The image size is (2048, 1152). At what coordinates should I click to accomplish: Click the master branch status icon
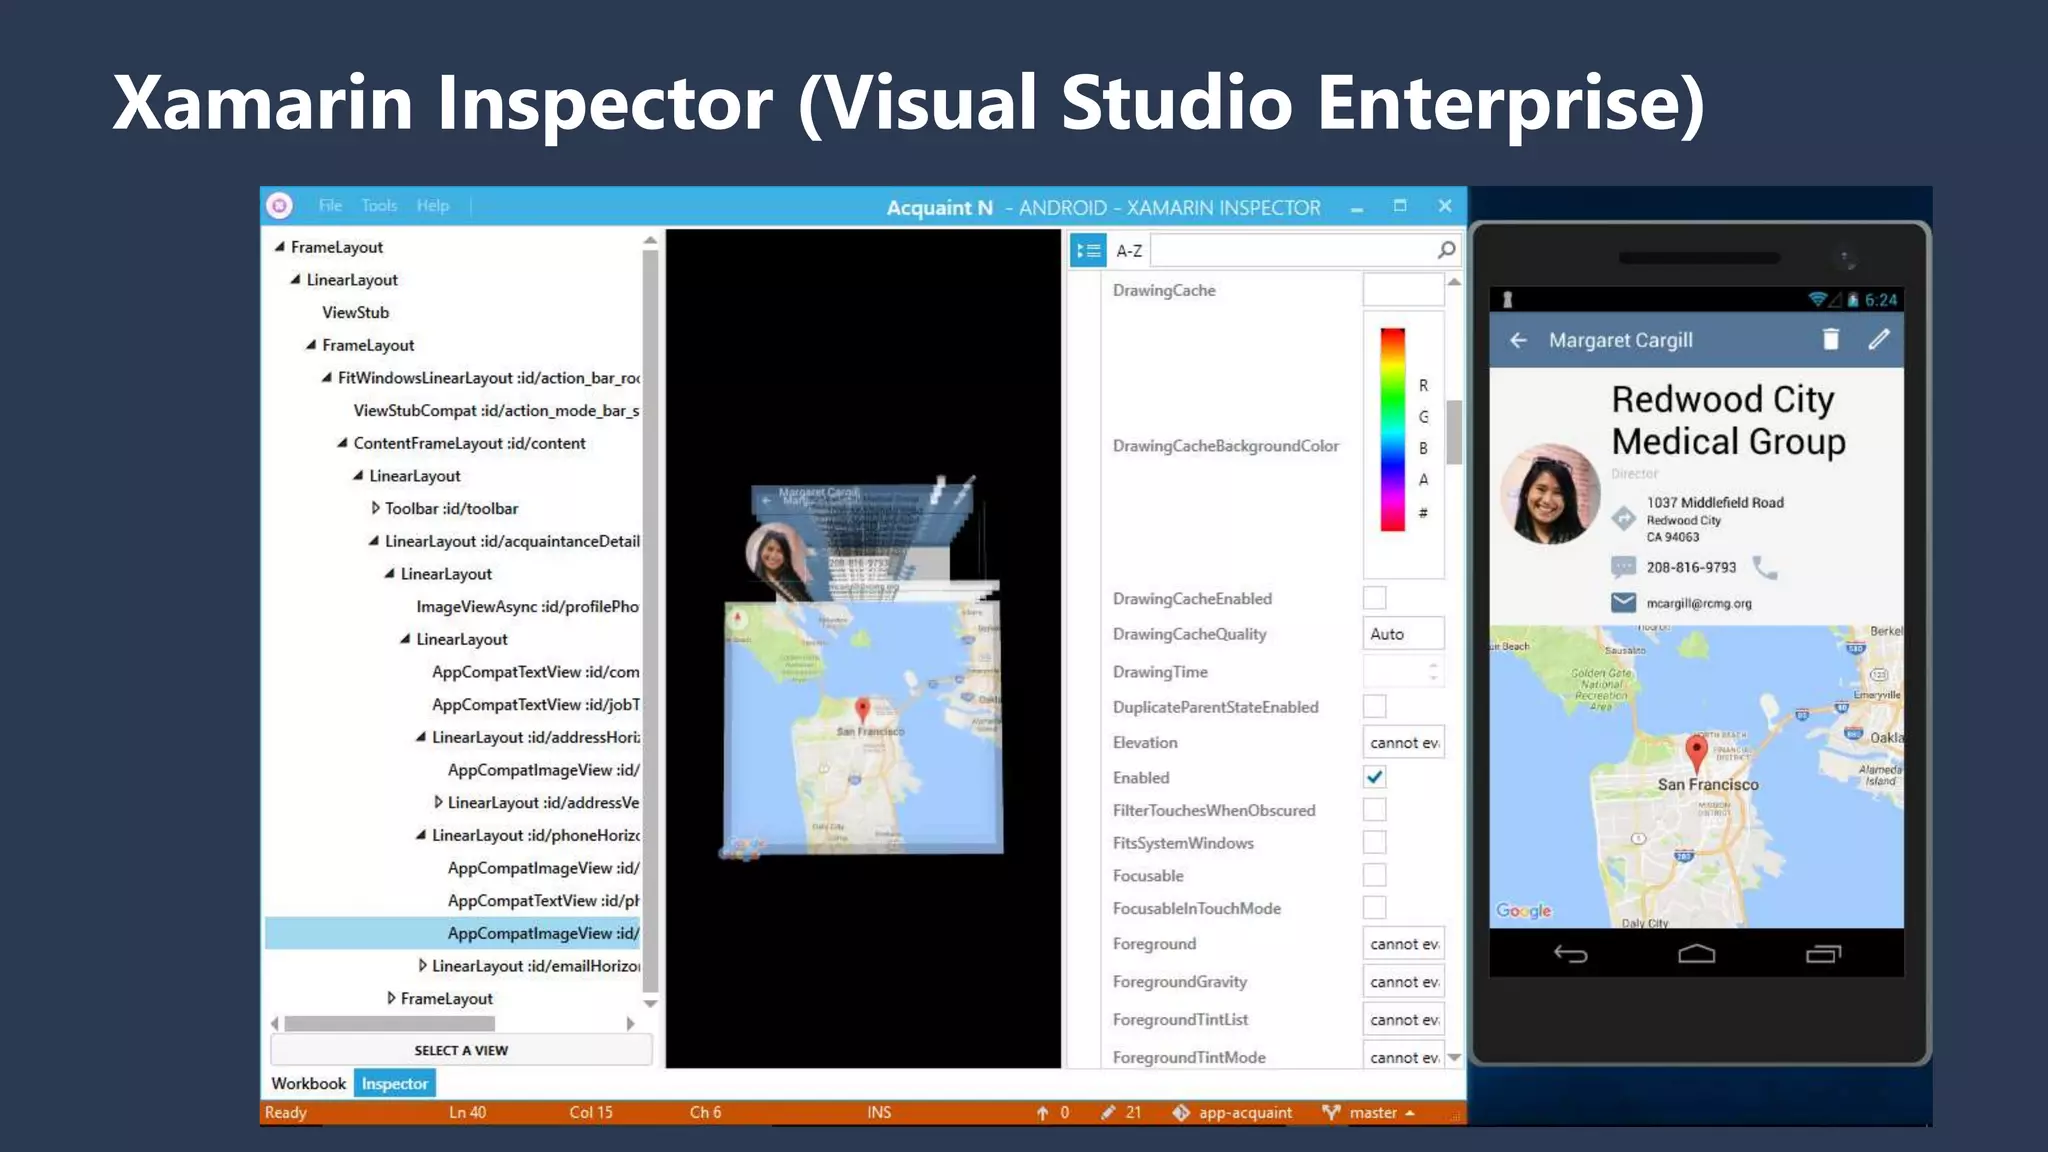pyautogui.click(x=1331, y=1113)
